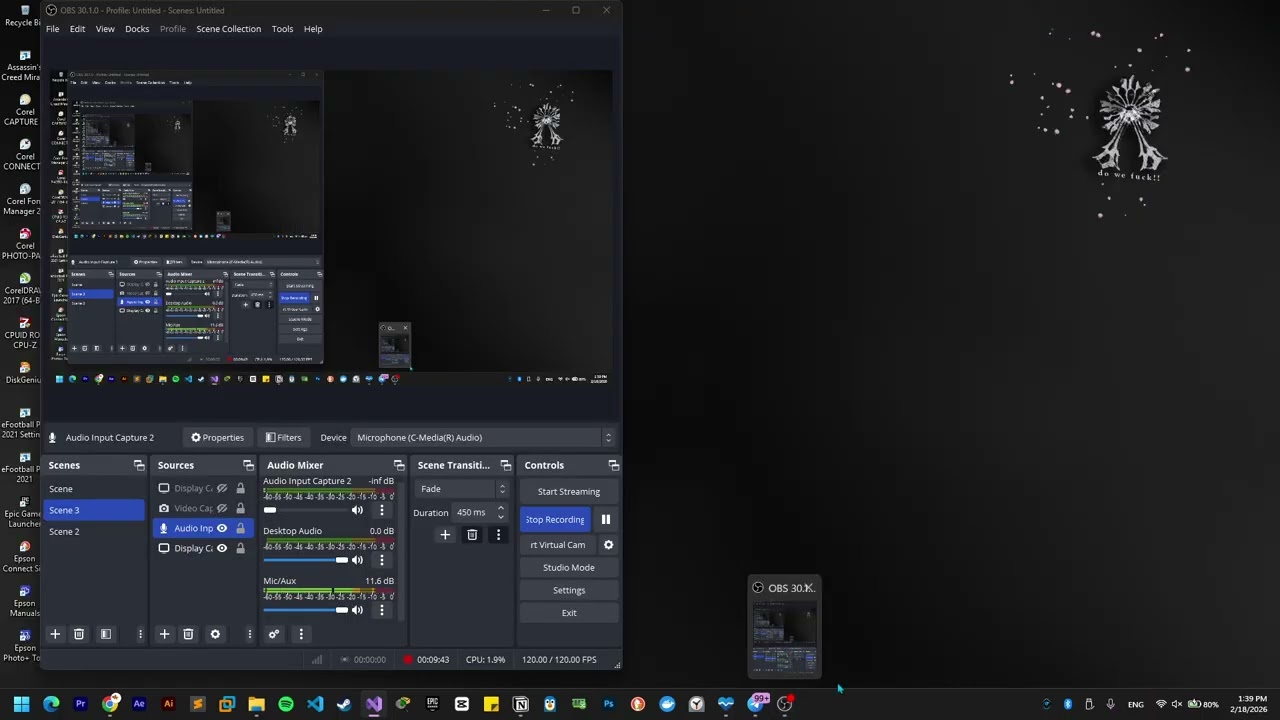1280x720 pixels.
Task: Open source Properties button above panels
Action: 217,437
